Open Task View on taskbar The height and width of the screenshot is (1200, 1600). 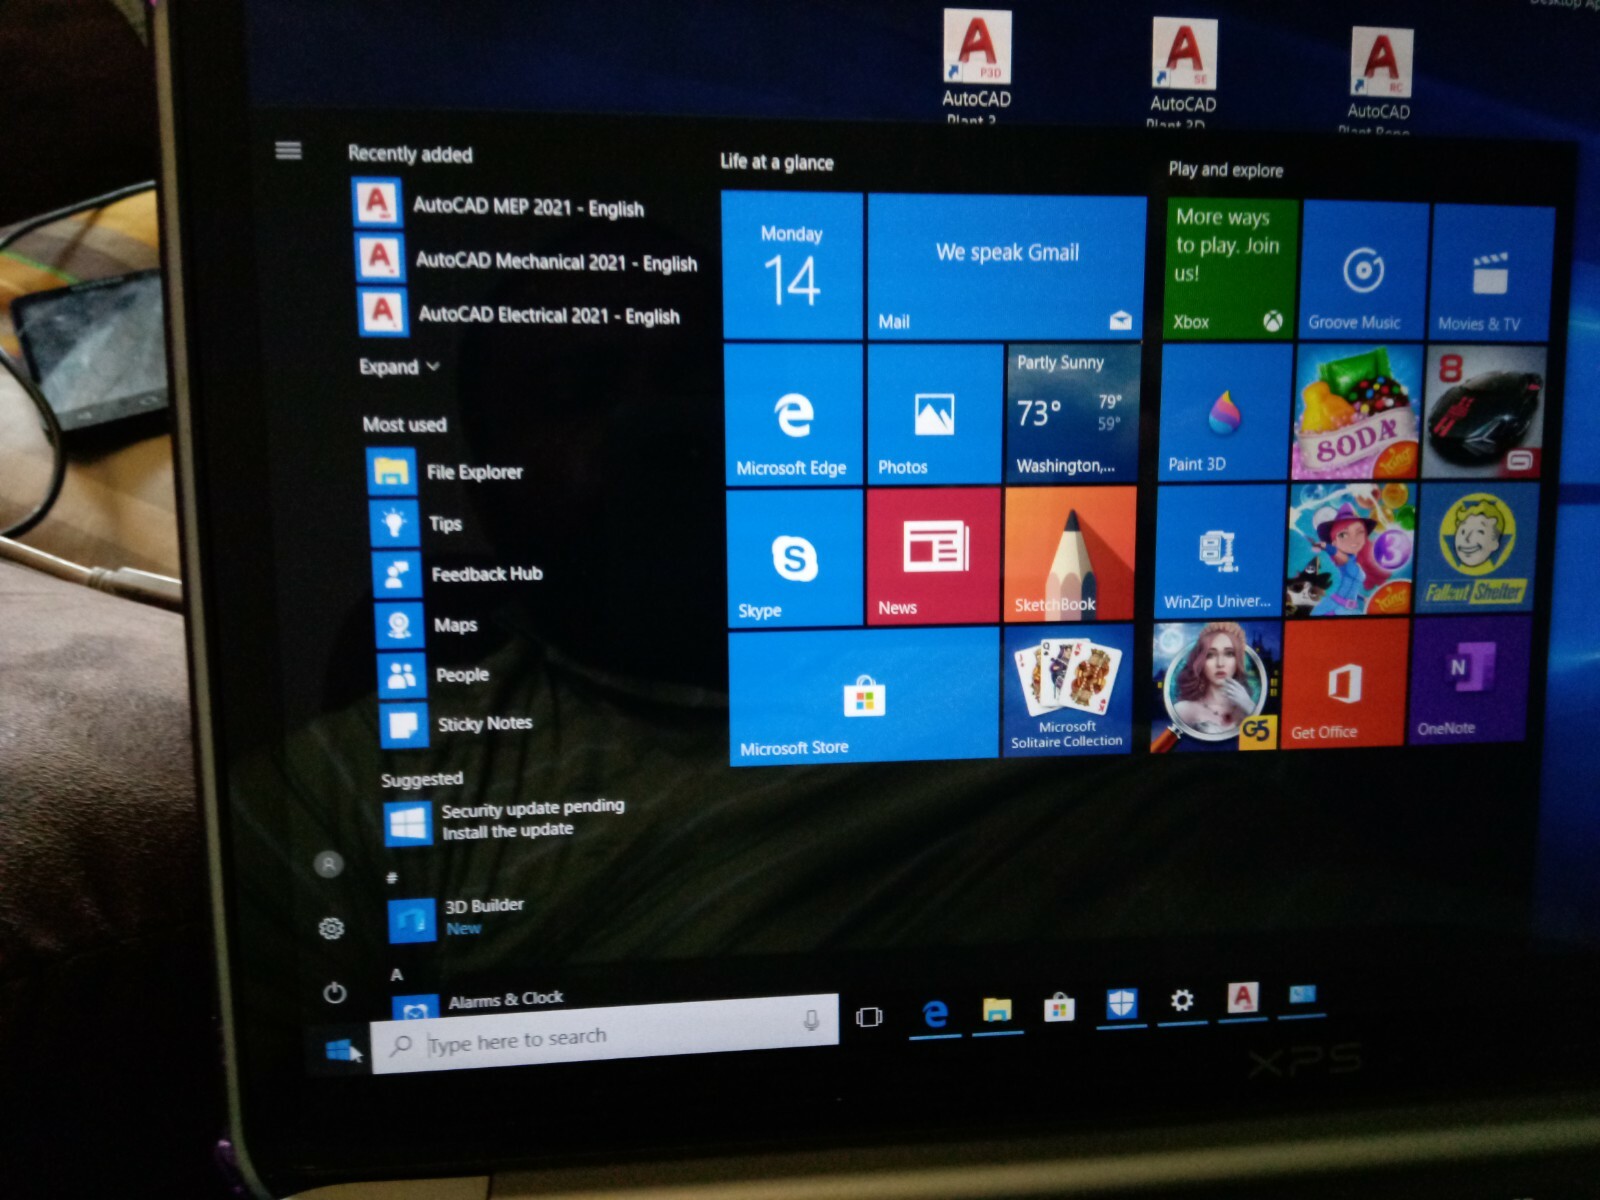[869, 1017]
